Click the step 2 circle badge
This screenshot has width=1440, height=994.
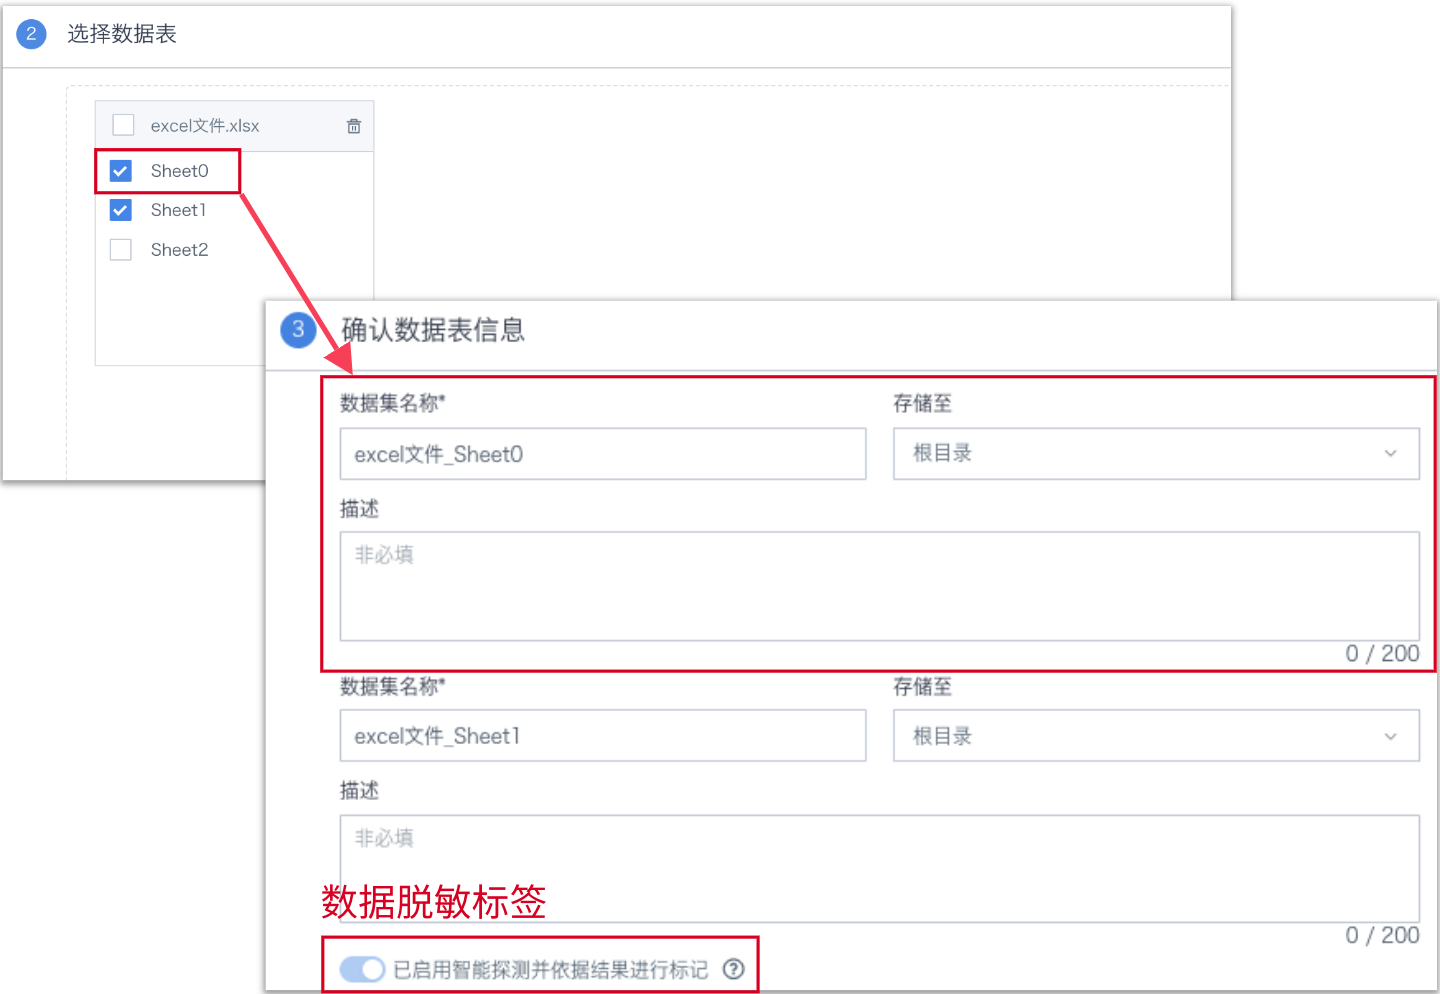click(x=31, y=34)
